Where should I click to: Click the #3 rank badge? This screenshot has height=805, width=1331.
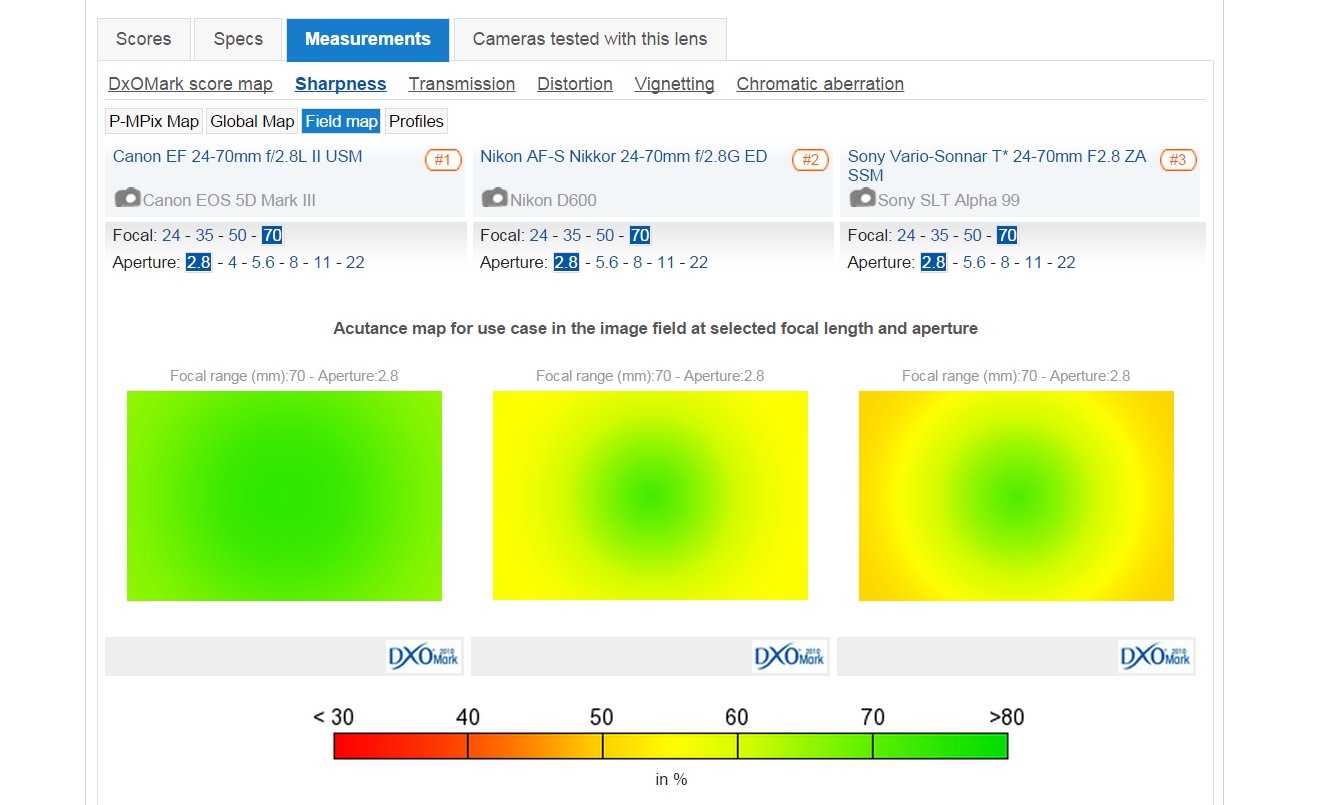(1178, 160)
